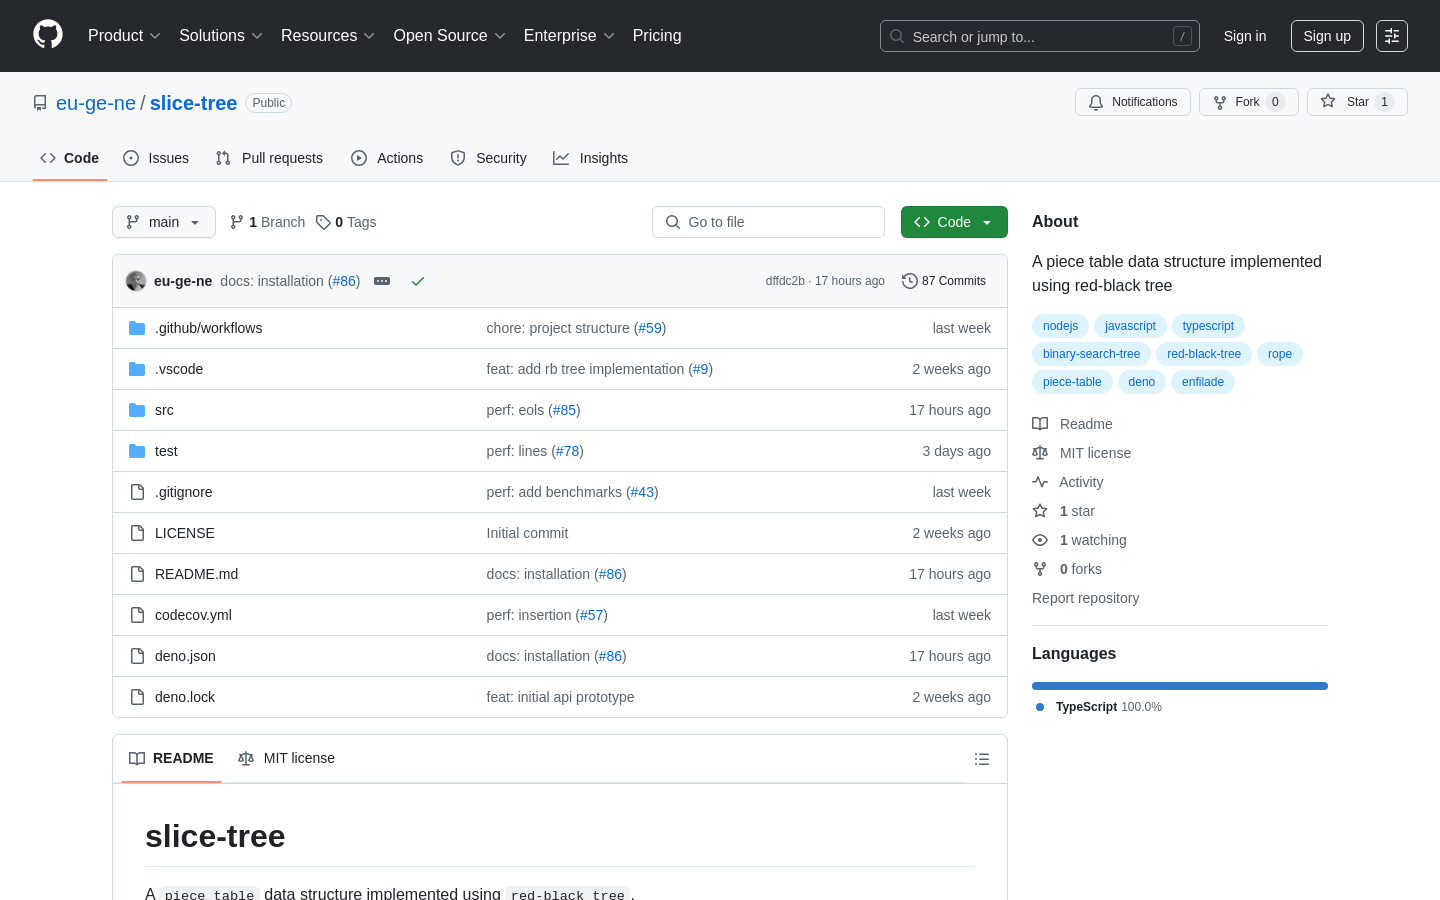Expand the Open Source dropdown

[450, 36]
